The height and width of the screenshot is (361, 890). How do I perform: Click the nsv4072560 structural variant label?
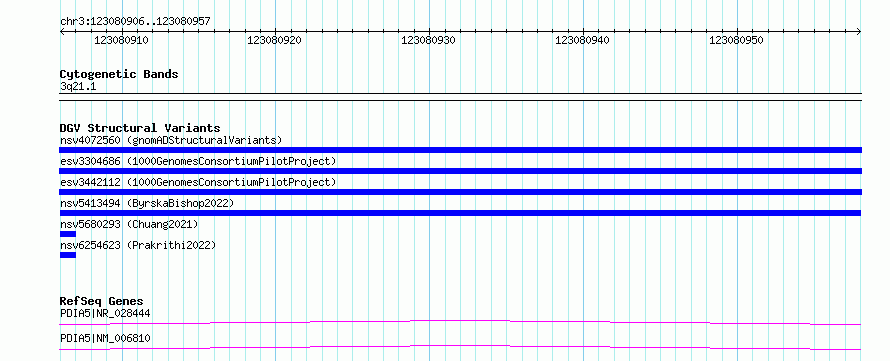(x=171, y=140)
